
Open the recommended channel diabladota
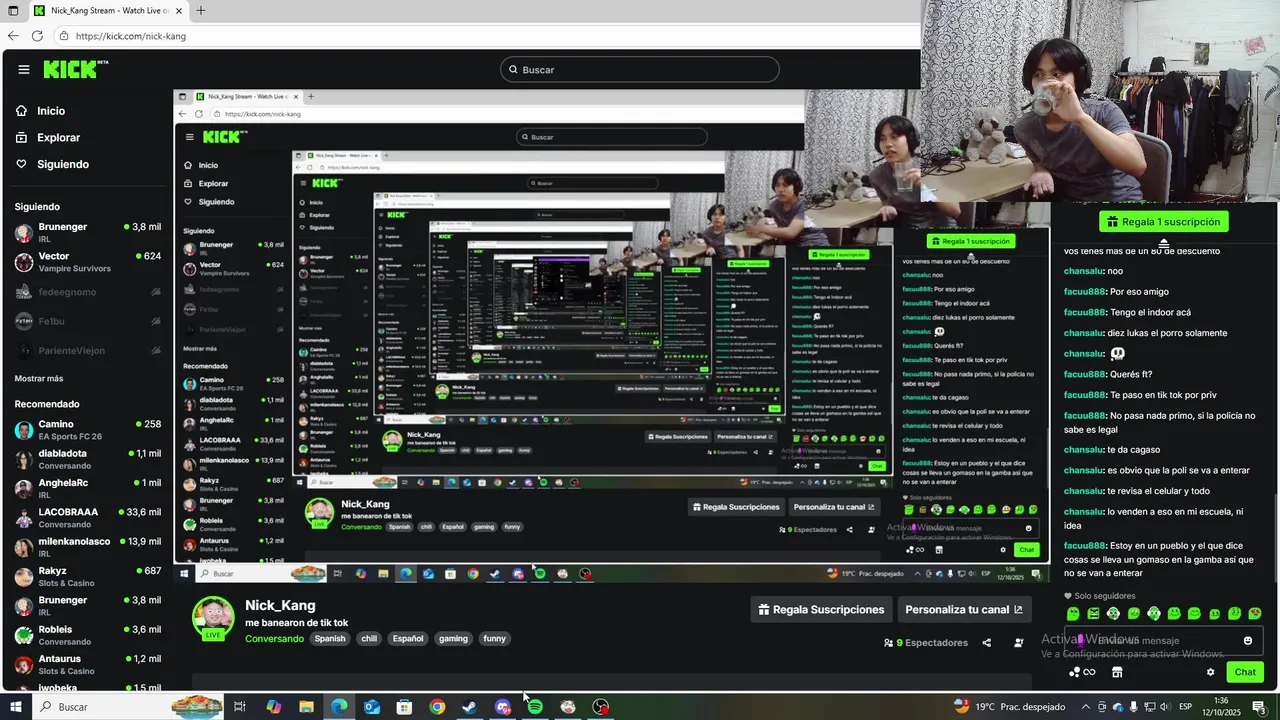click(88, 459)
